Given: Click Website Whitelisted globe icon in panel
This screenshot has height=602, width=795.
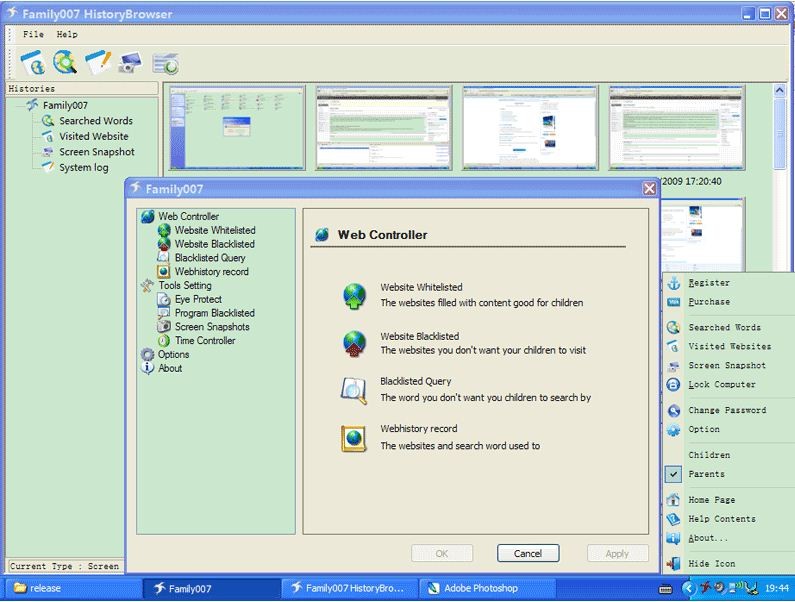Looking at the screenshot, I should click(354, 296).
